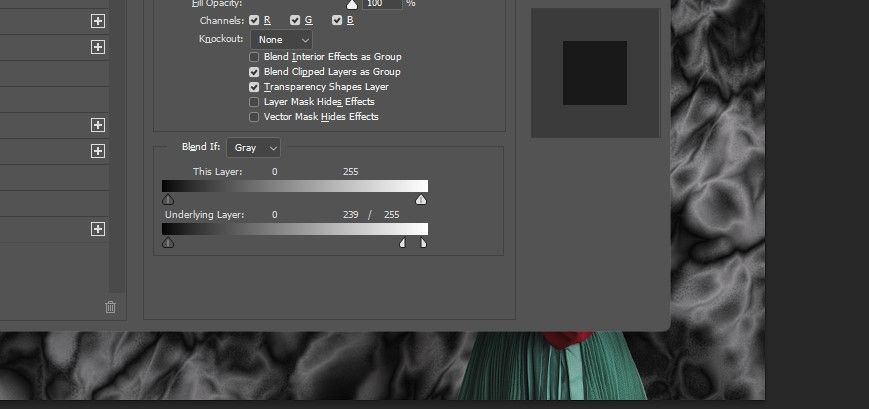Click the dark square style preview thumbnail

coord(595,73)
